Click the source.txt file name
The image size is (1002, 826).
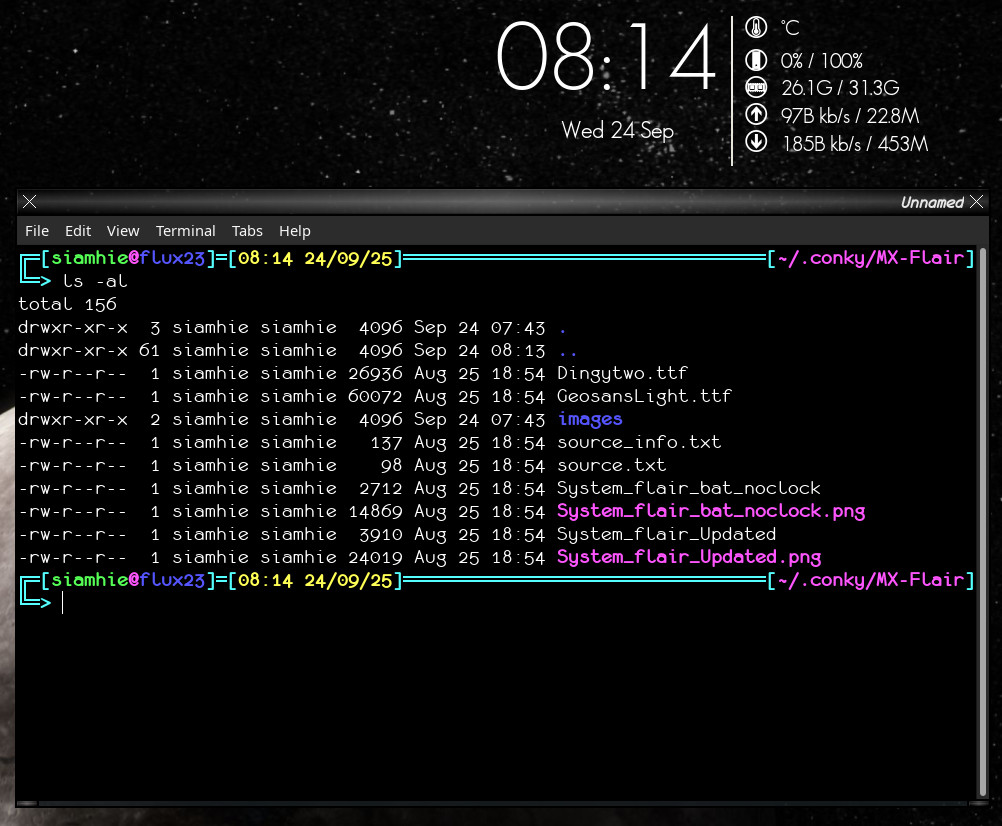pos(611,465)
